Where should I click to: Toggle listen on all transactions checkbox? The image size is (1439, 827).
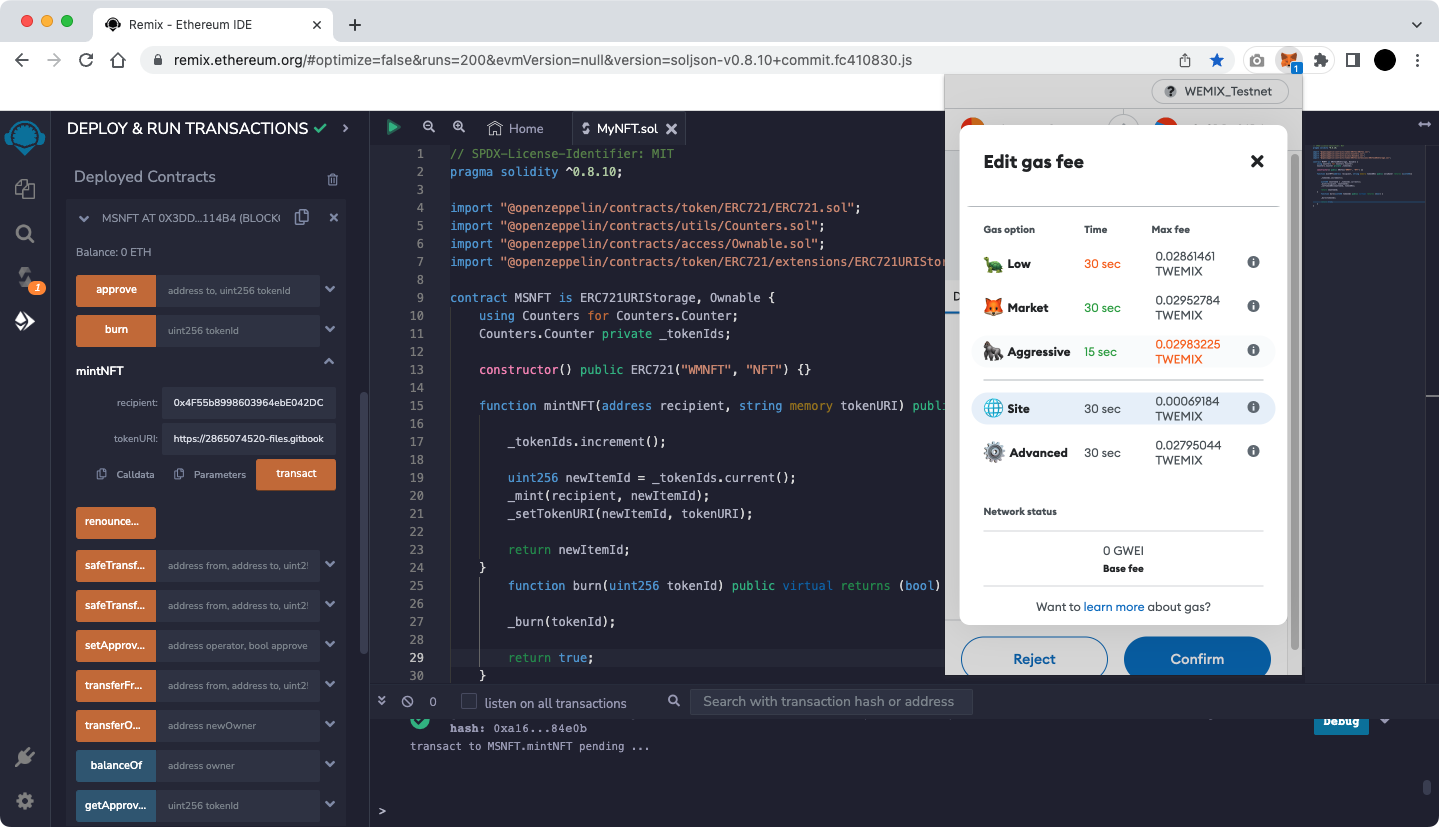pyautogui.click(x=469, y=702)
